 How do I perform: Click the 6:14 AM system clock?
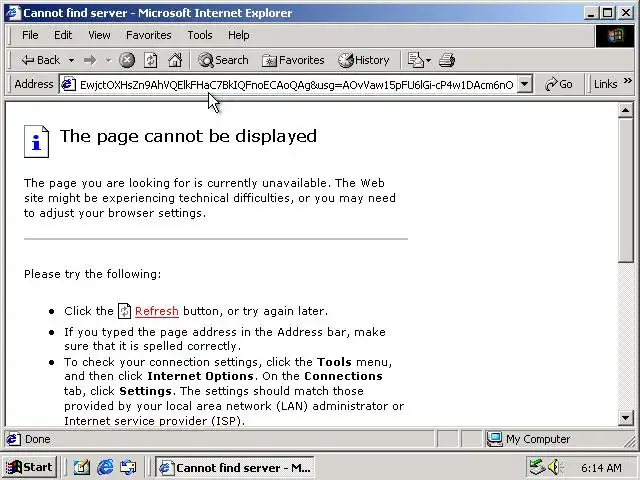click(601, 467)
